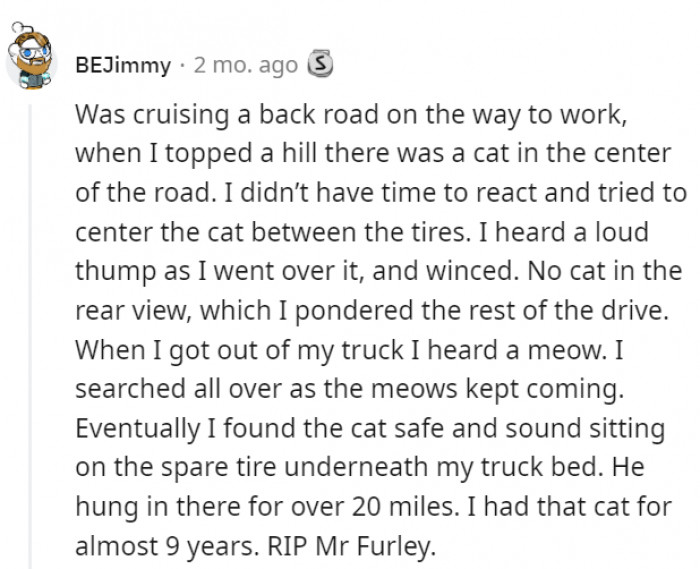Click the line starting "when I topped a hill"
700x569 pixels.
(x=373, y=154)
